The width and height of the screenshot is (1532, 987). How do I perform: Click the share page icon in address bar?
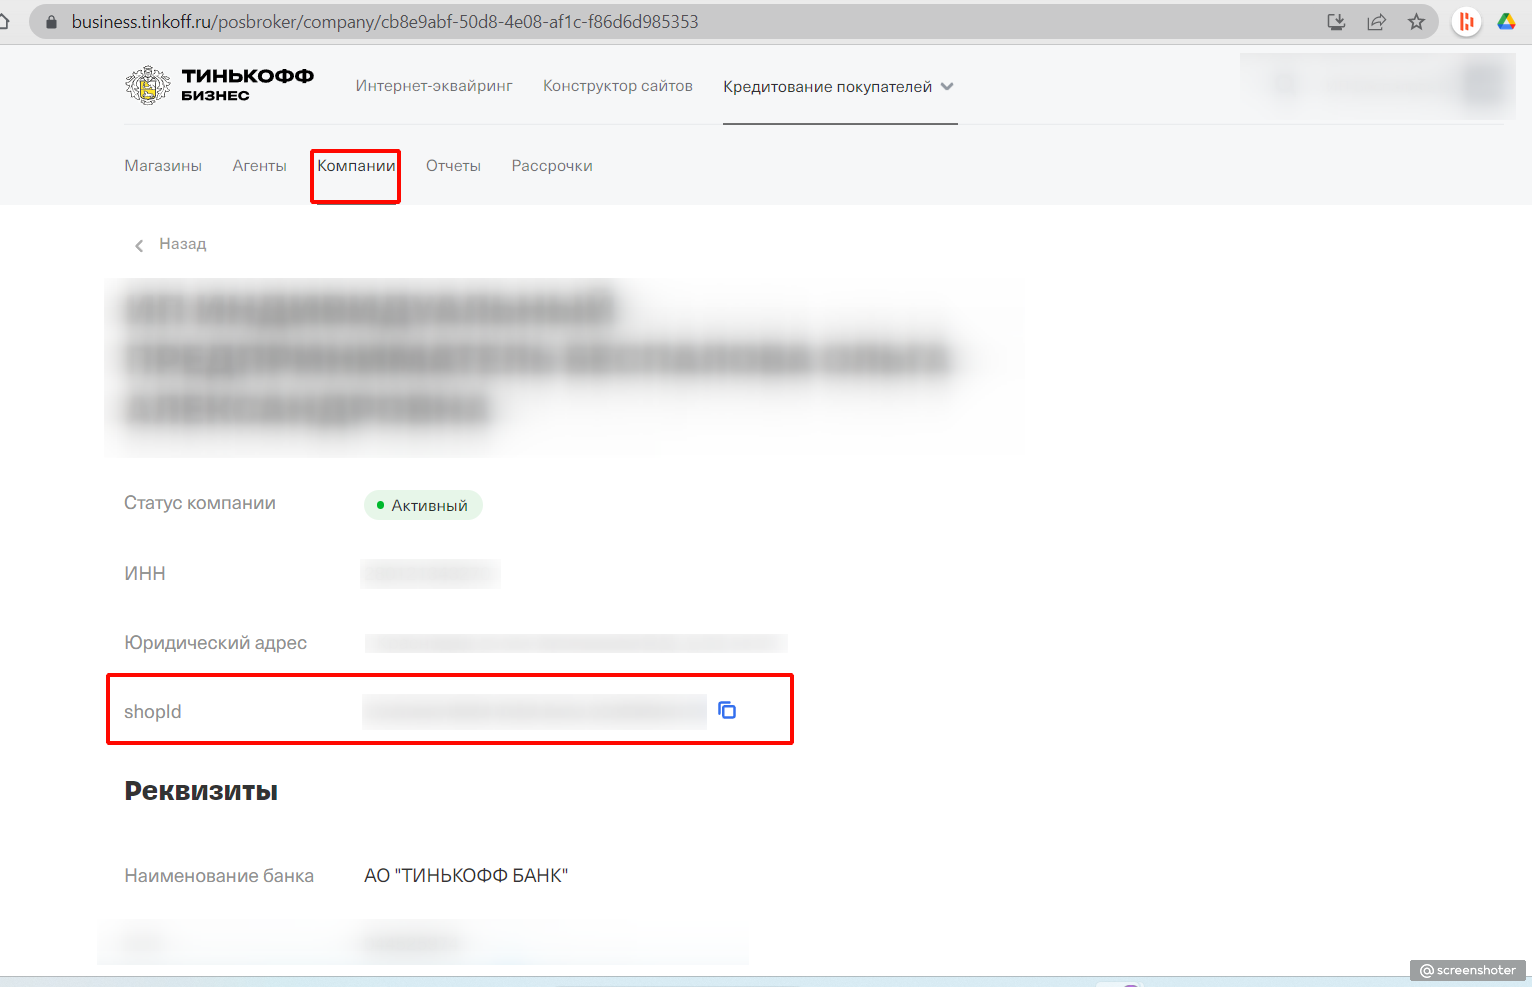[x=1376, y=22]
